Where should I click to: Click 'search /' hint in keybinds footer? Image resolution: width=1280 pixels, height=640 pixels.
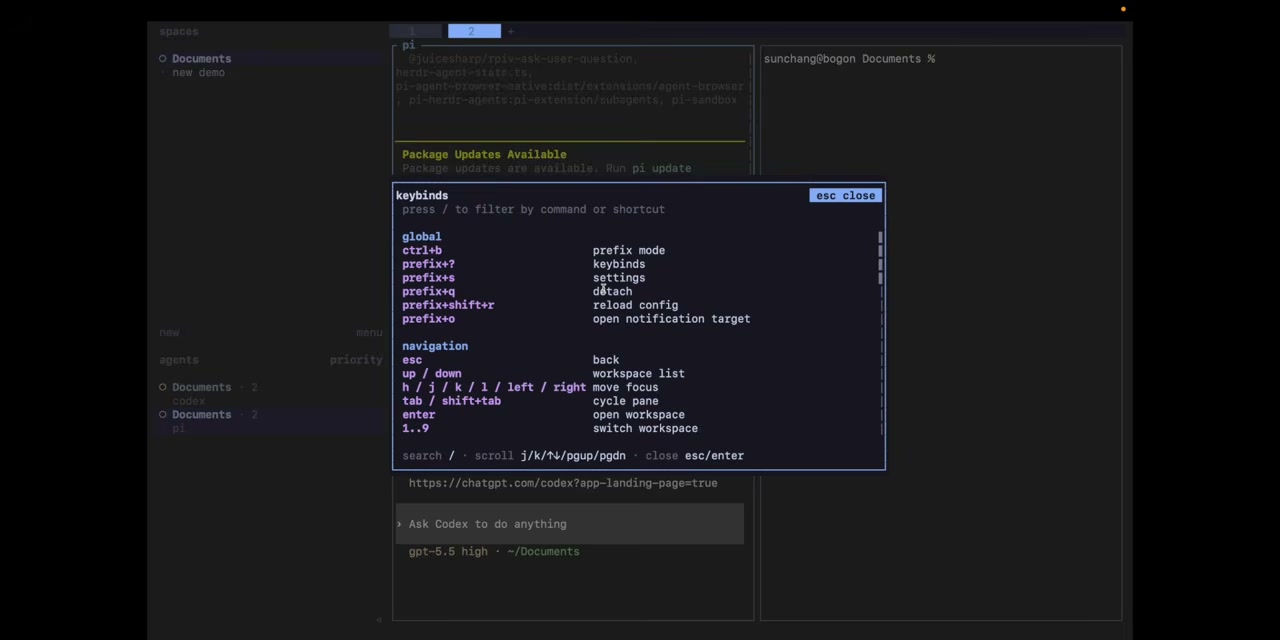click(x=428, y=455)
